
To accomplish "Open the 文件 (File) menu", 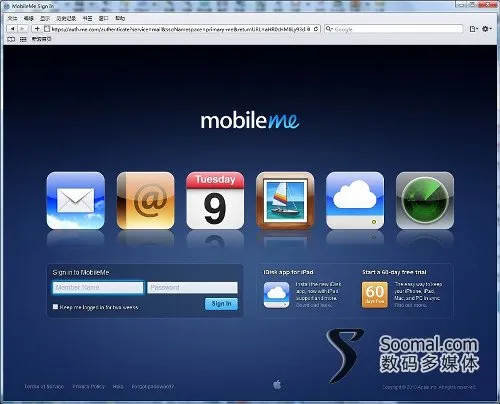I will coord(12,18).
